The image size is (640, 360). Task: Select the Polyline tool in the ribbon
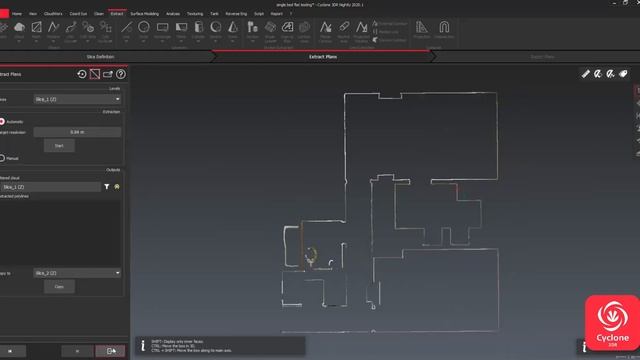click(53, 27)
